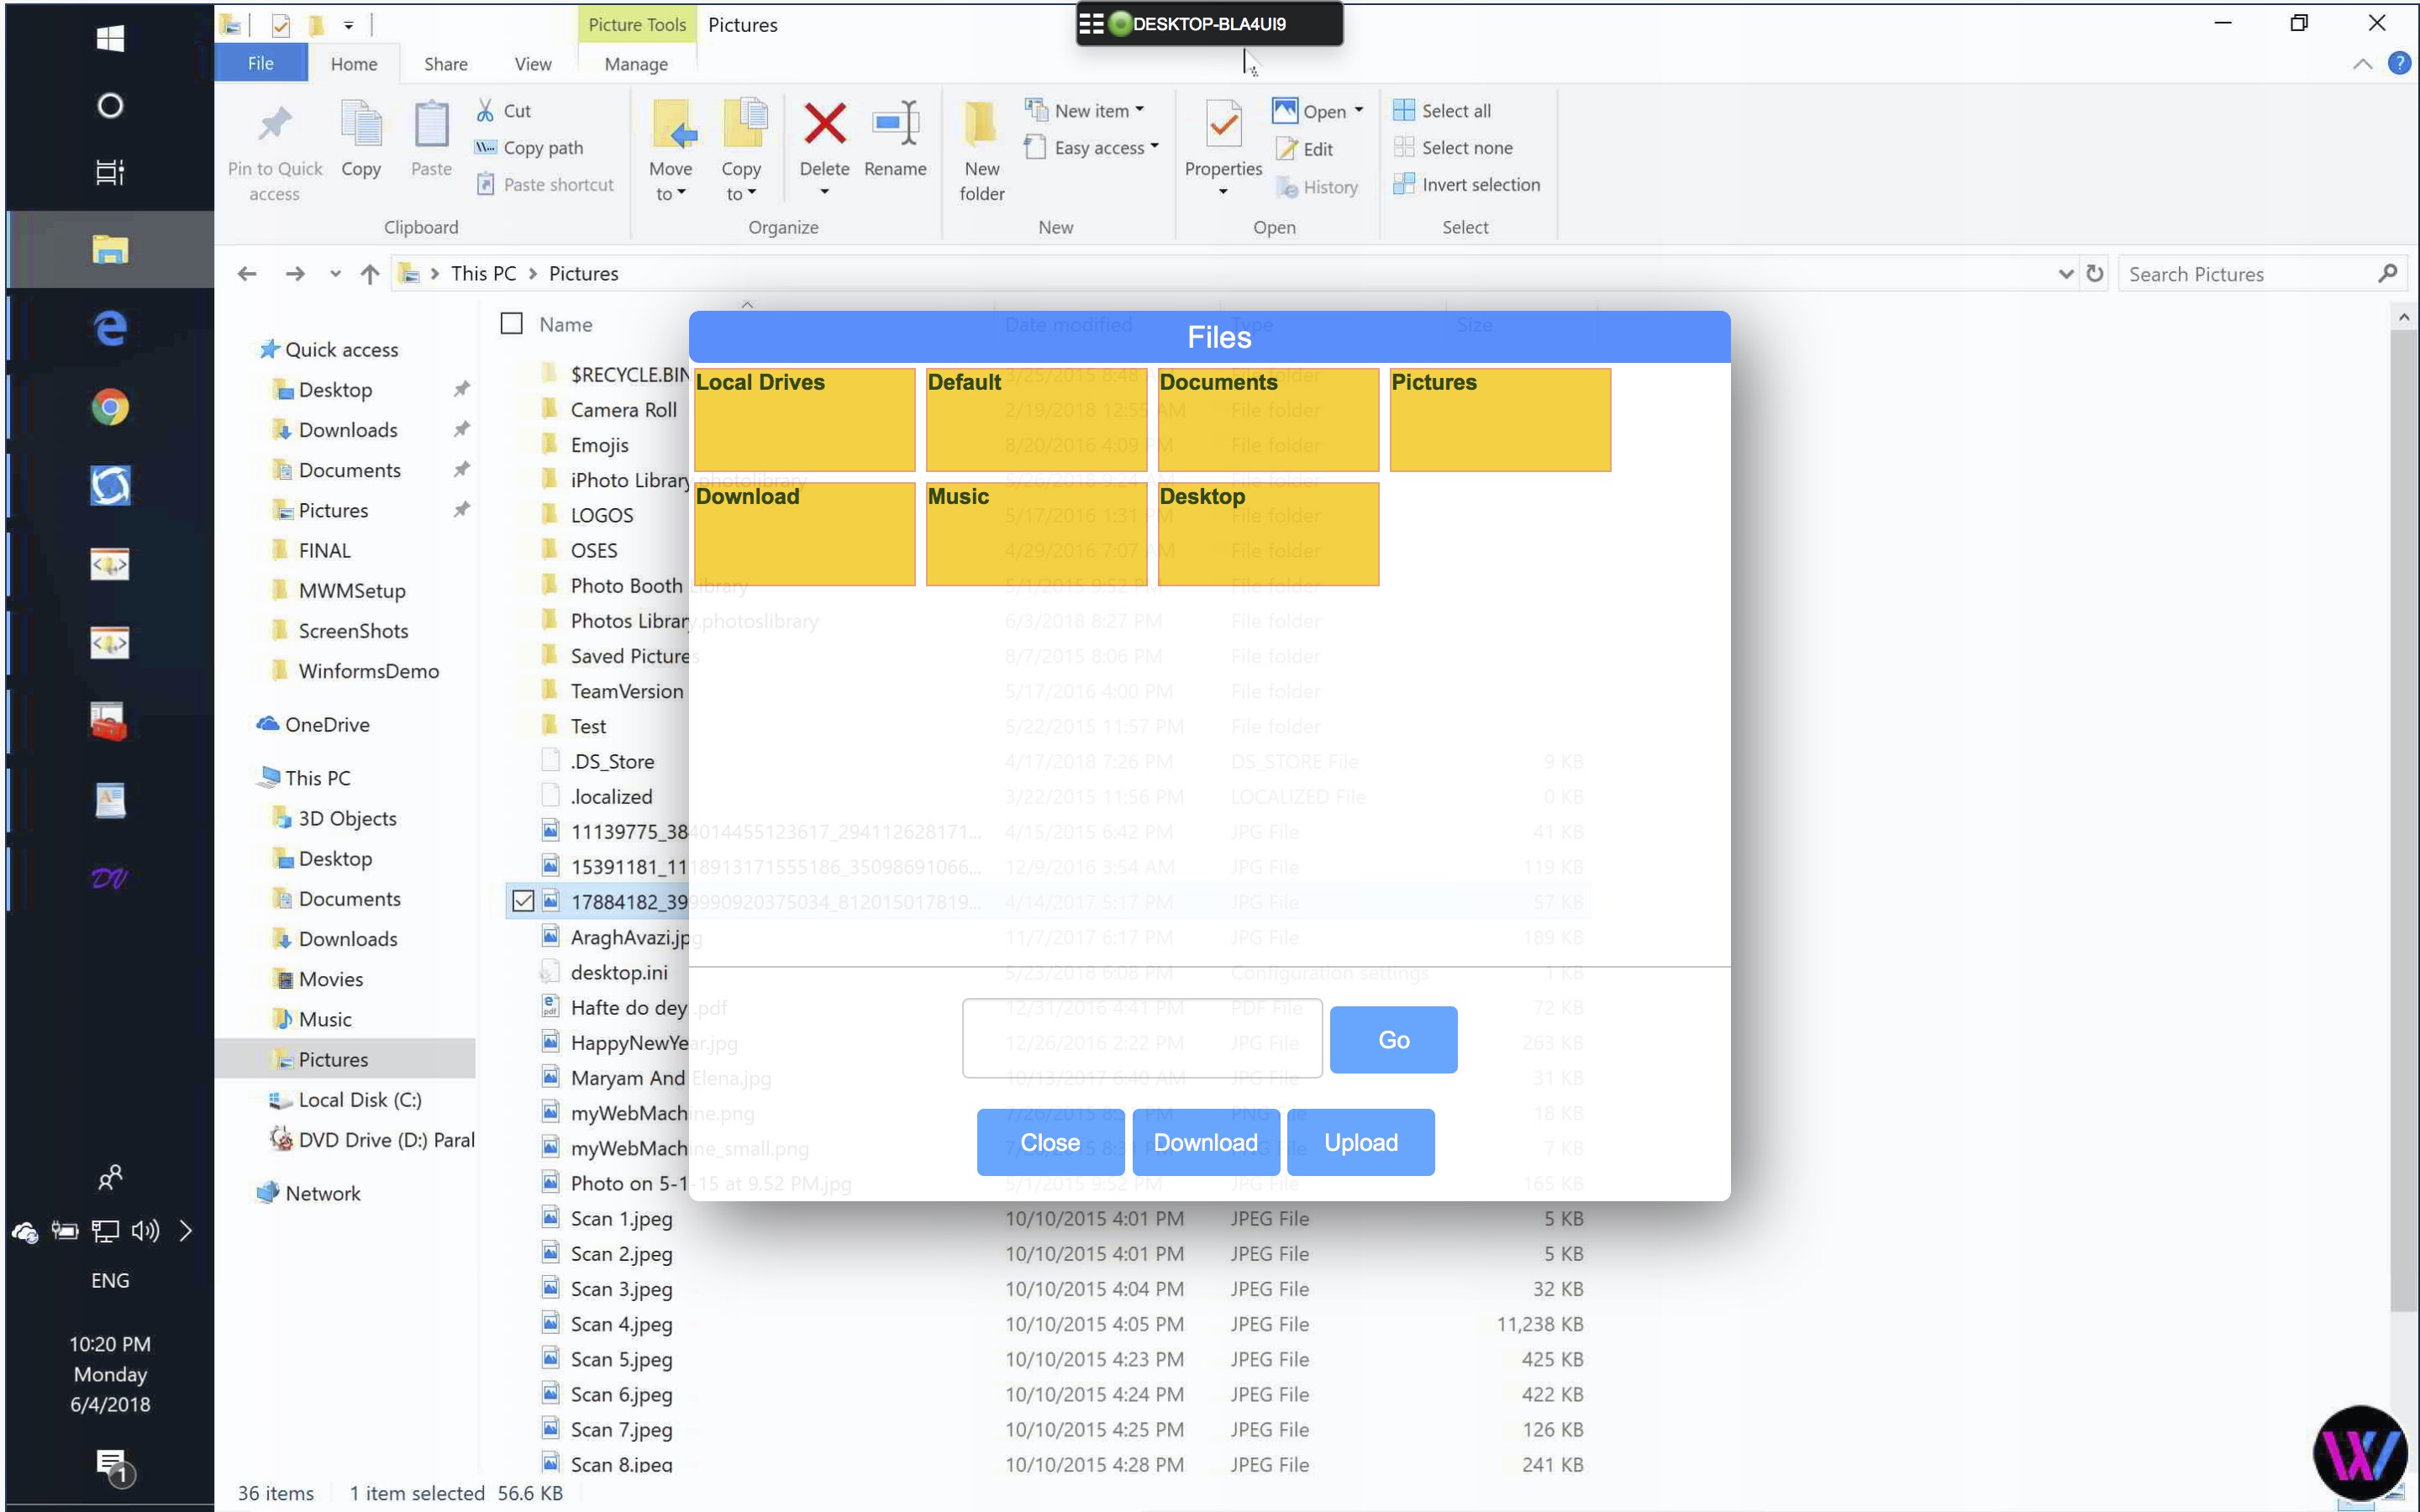The height and width of the screenshot is (1512, 2420).
Task: Go up one folder level arrow
Action: click(370, 273)
